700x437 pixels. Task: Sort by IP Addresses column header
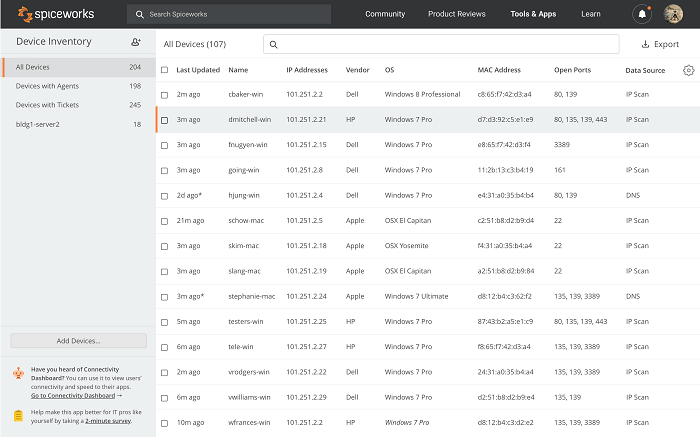pyautogui.click(x=307, y=70)
